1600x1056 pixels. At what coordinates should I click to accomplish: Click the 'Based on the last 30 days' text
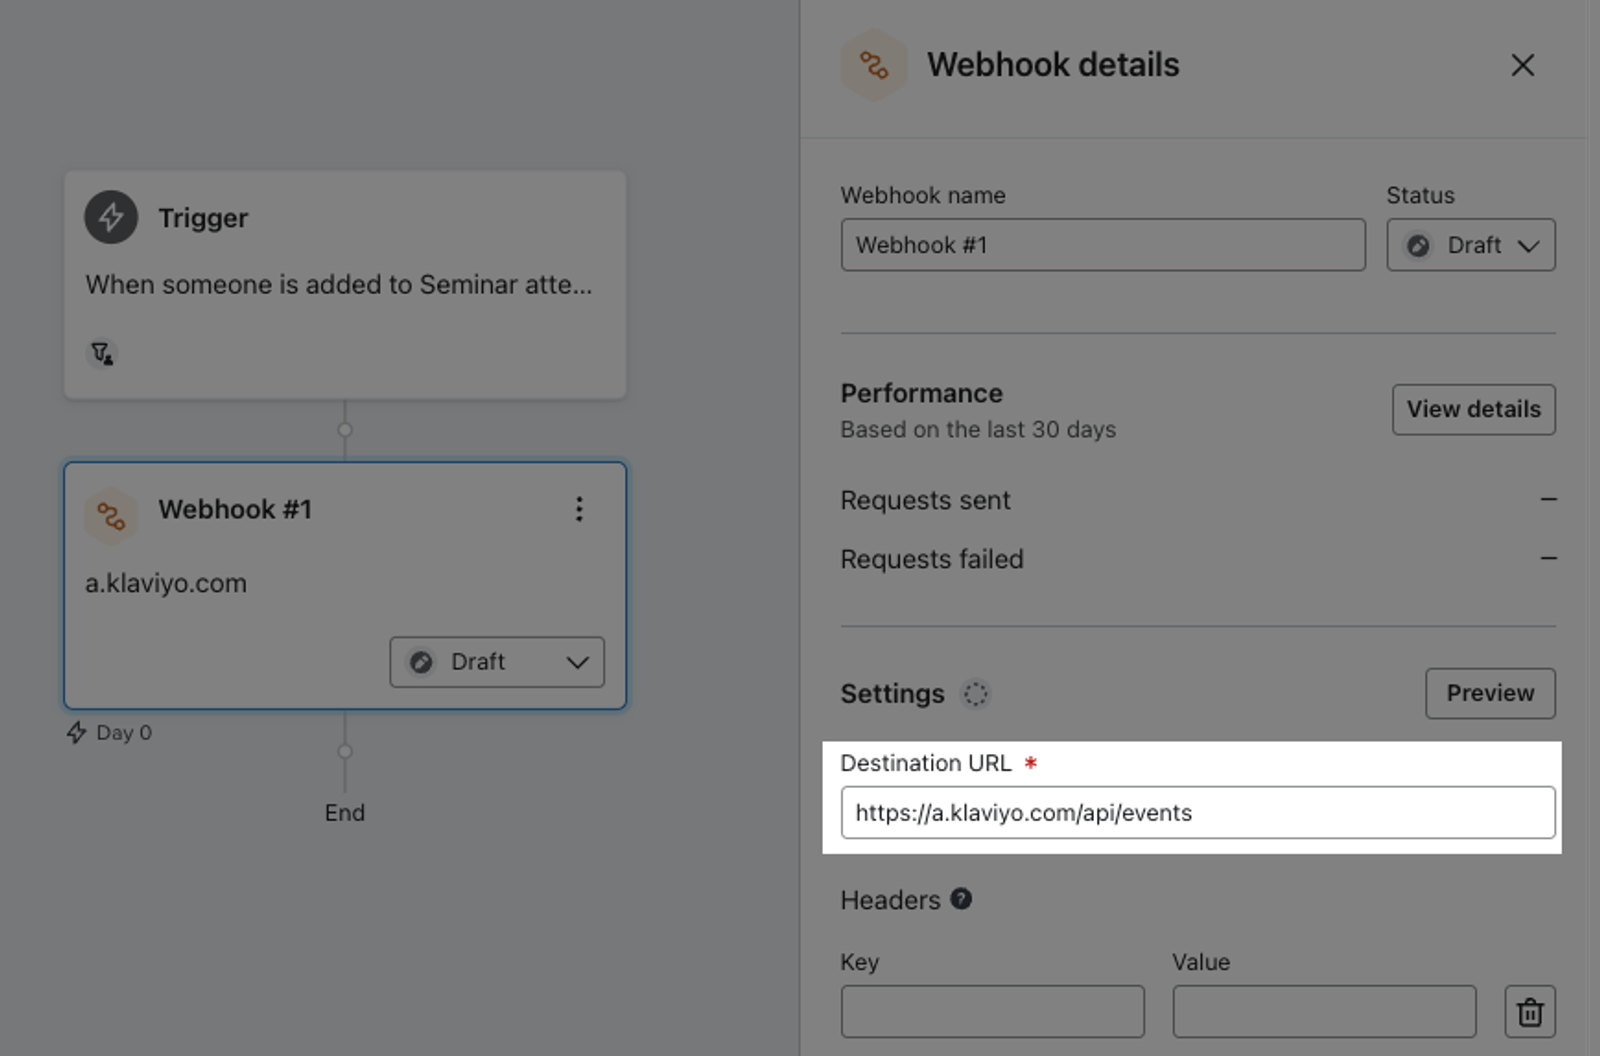point(978,429)
